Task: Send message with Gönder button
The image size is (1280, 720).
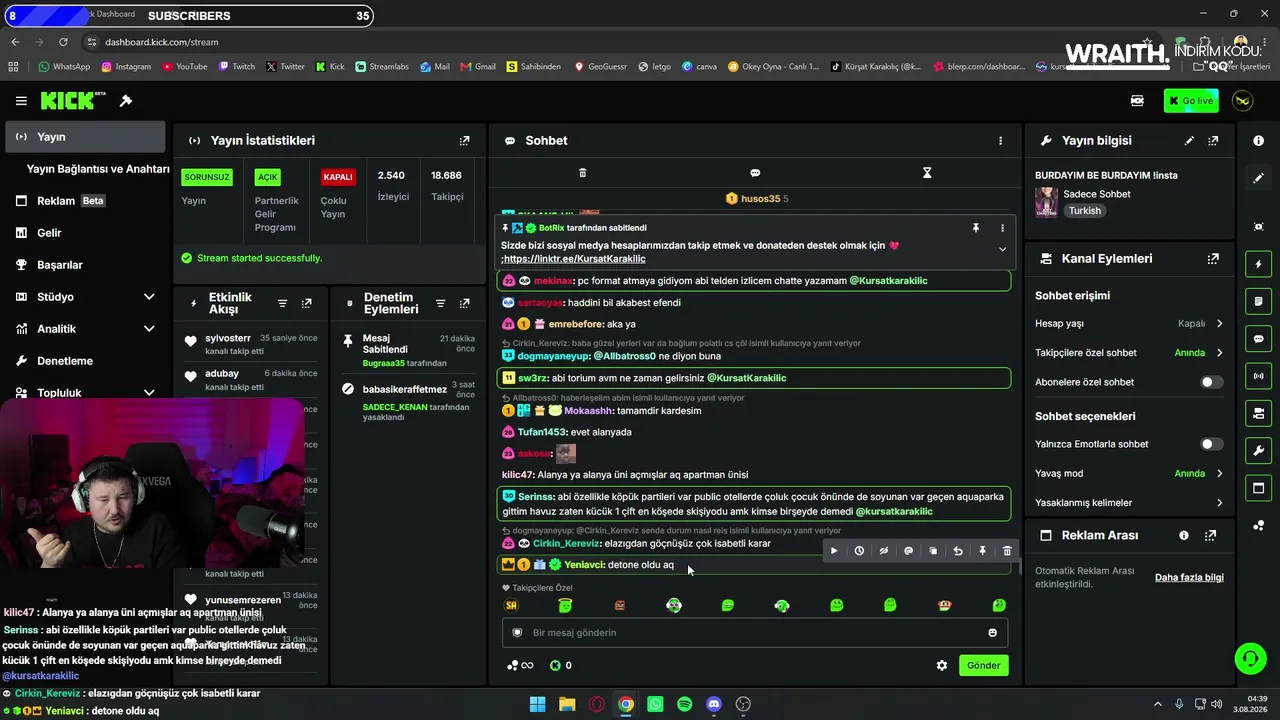Action: (983, 666)
